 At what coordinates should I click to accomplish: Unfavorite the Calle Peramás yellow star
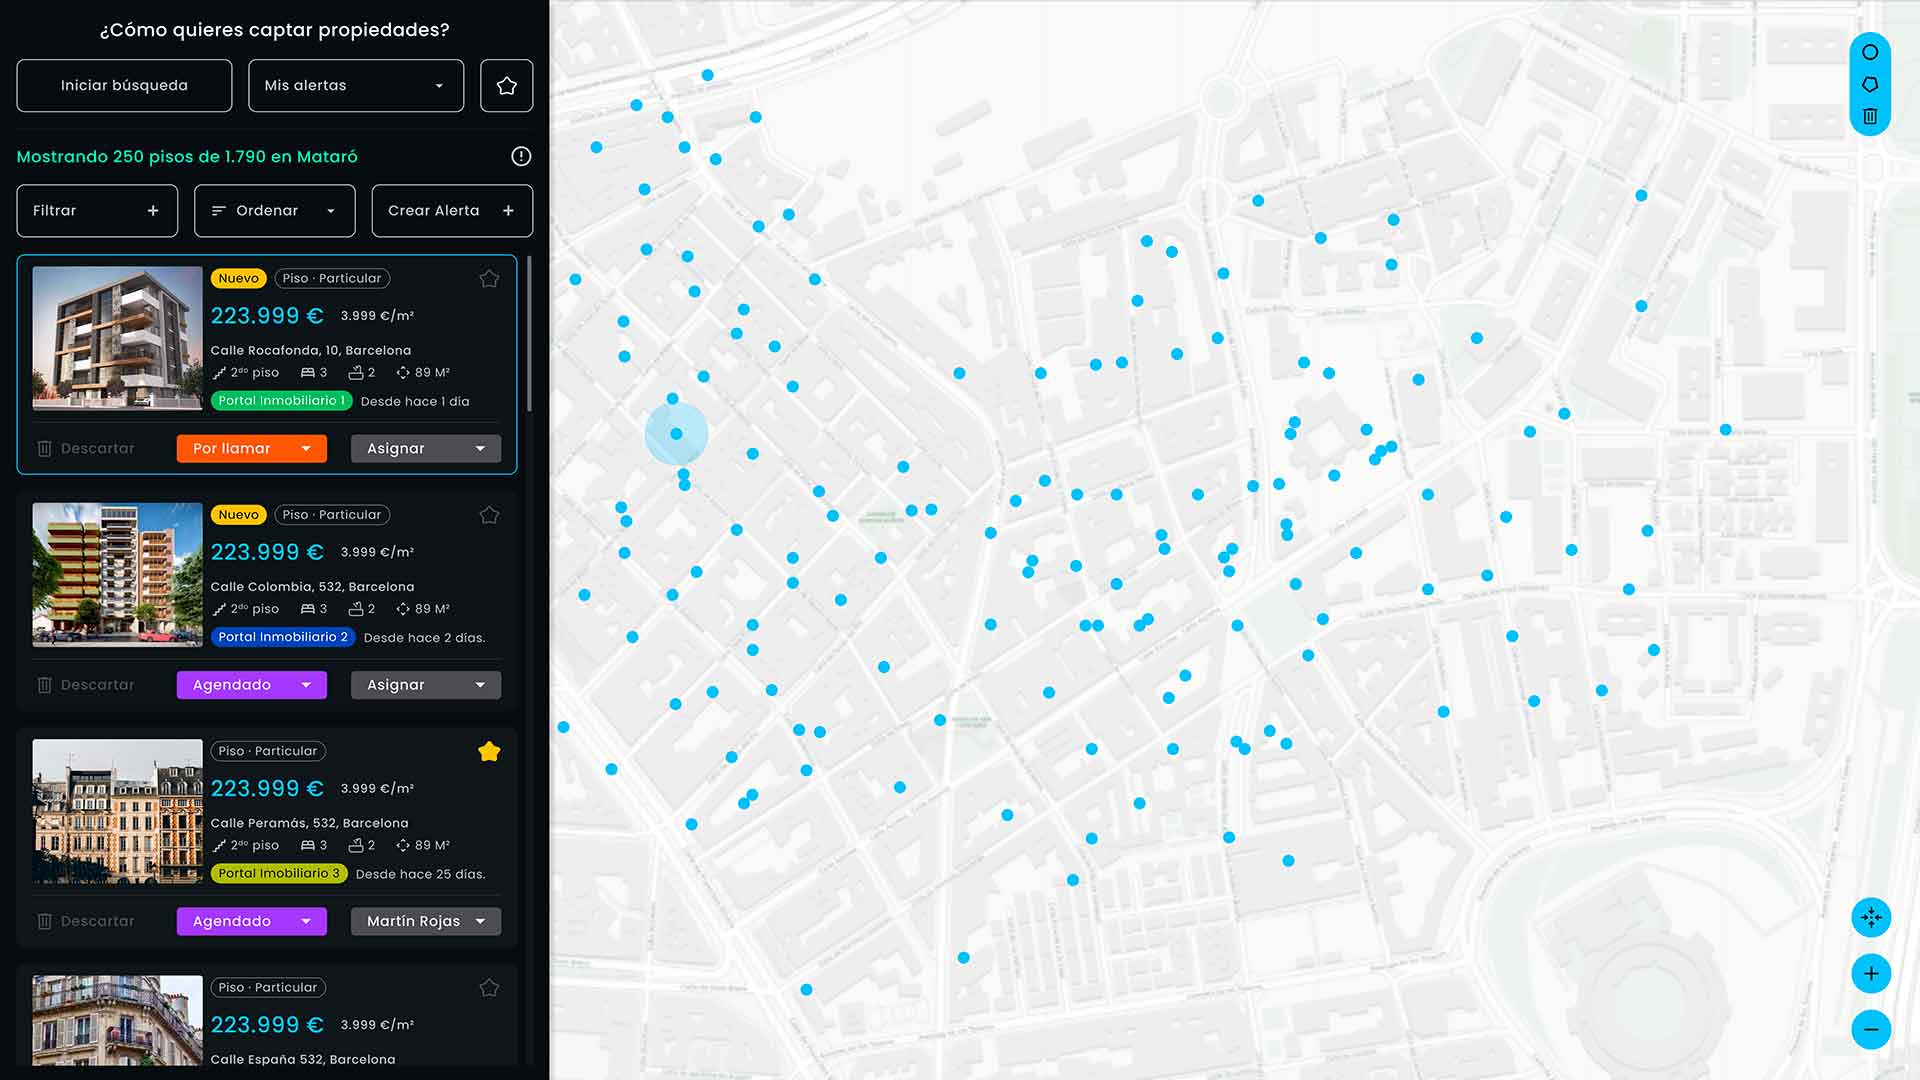pos(489,752)
